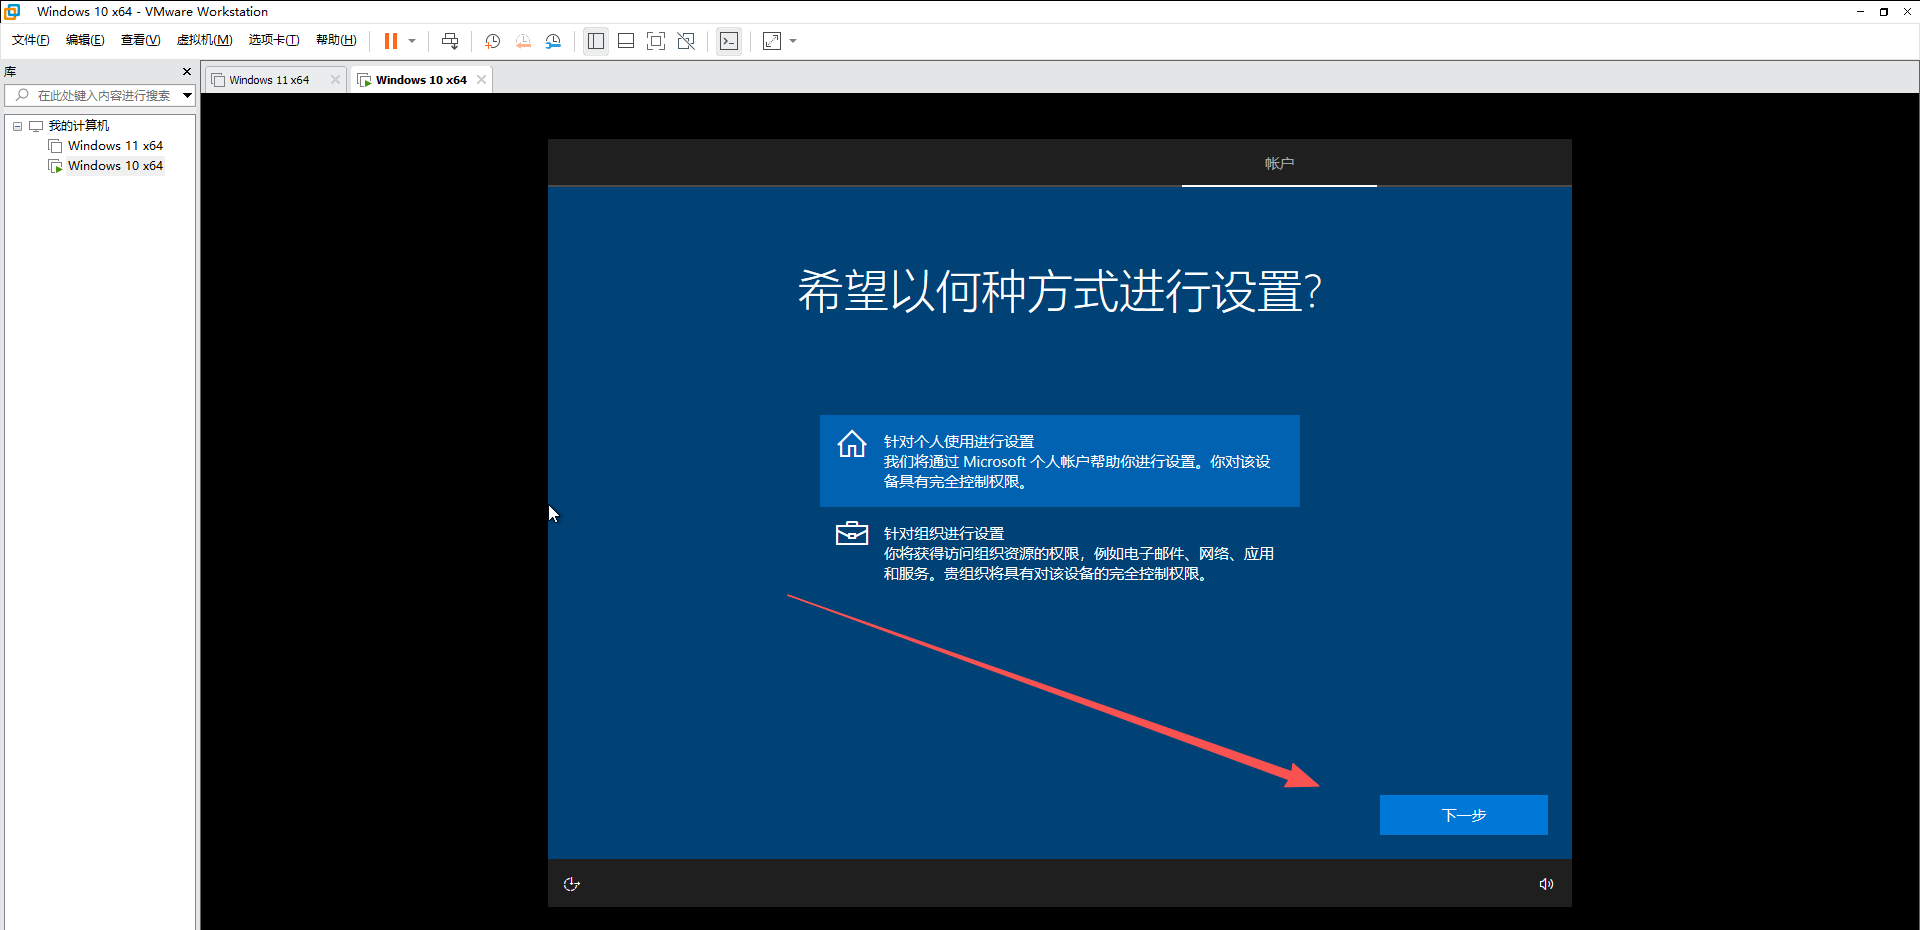Click the volume speaker icon in setup
The height and width of the screenshot is (930, 1920).
1546,884
